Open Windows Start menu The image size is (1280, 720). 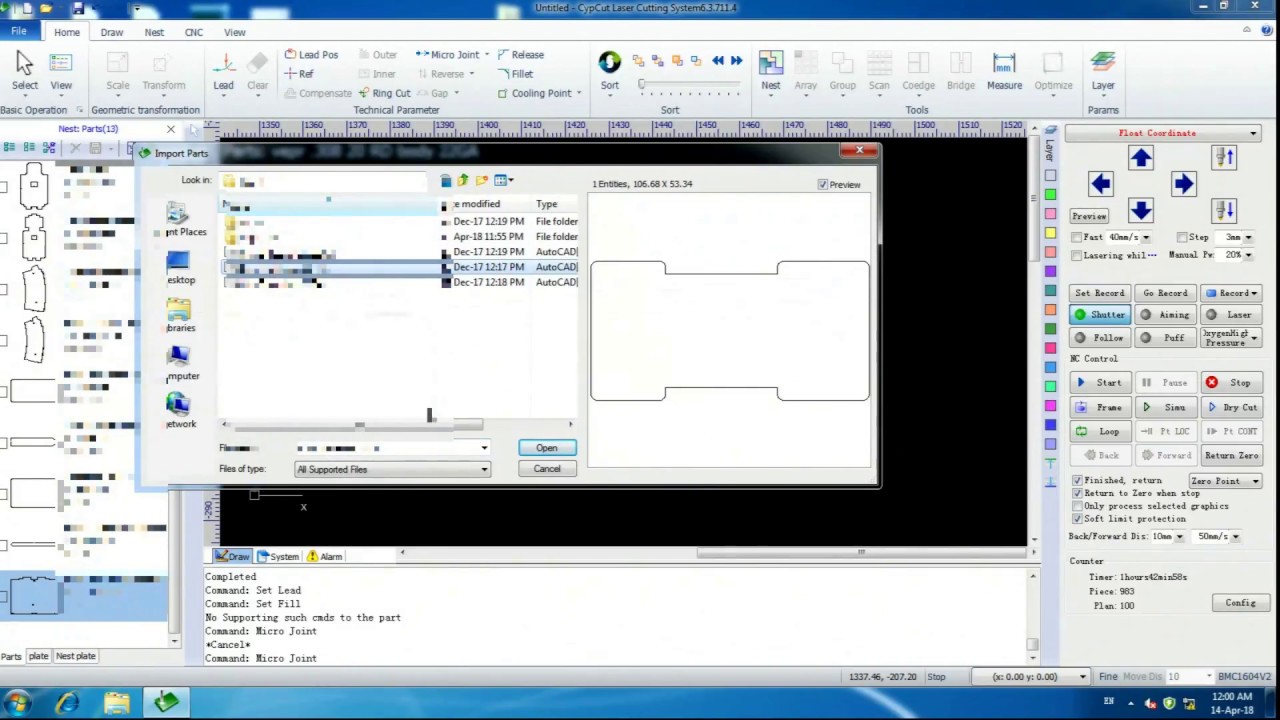pyautogui.click(x=19, y=703)
